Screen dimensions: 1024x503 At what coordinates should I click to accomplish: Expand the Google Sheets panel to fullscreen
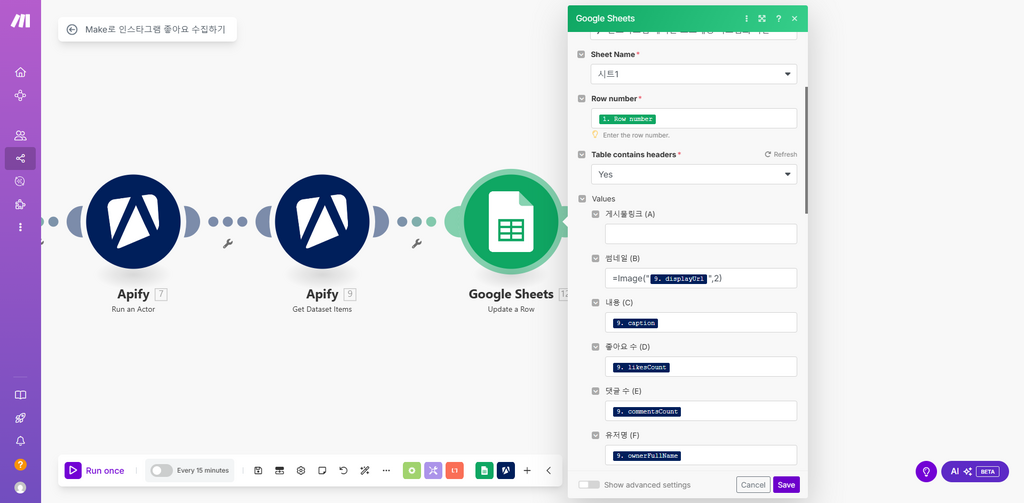pyautogui.click(x=761, y=18)
